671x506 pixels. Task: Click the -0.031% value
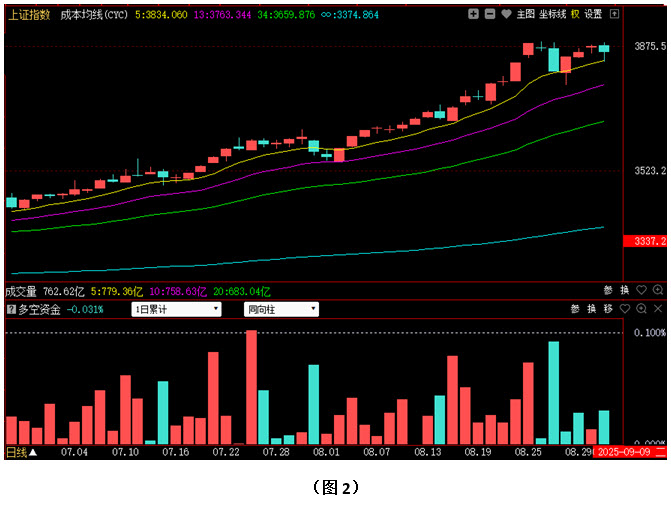pos(85,310)
